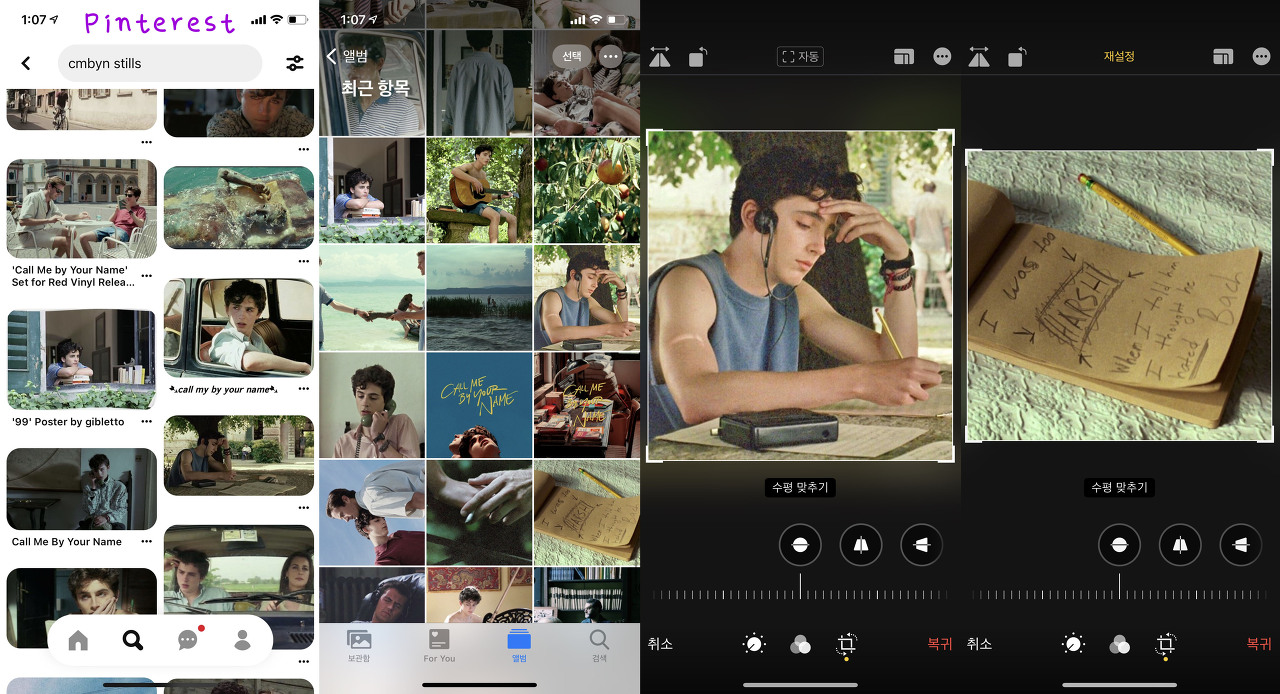The height and width of the screenshot is (694, 1280).
Task: Go back to 앨범 in Photos
Action: (347, 56)
